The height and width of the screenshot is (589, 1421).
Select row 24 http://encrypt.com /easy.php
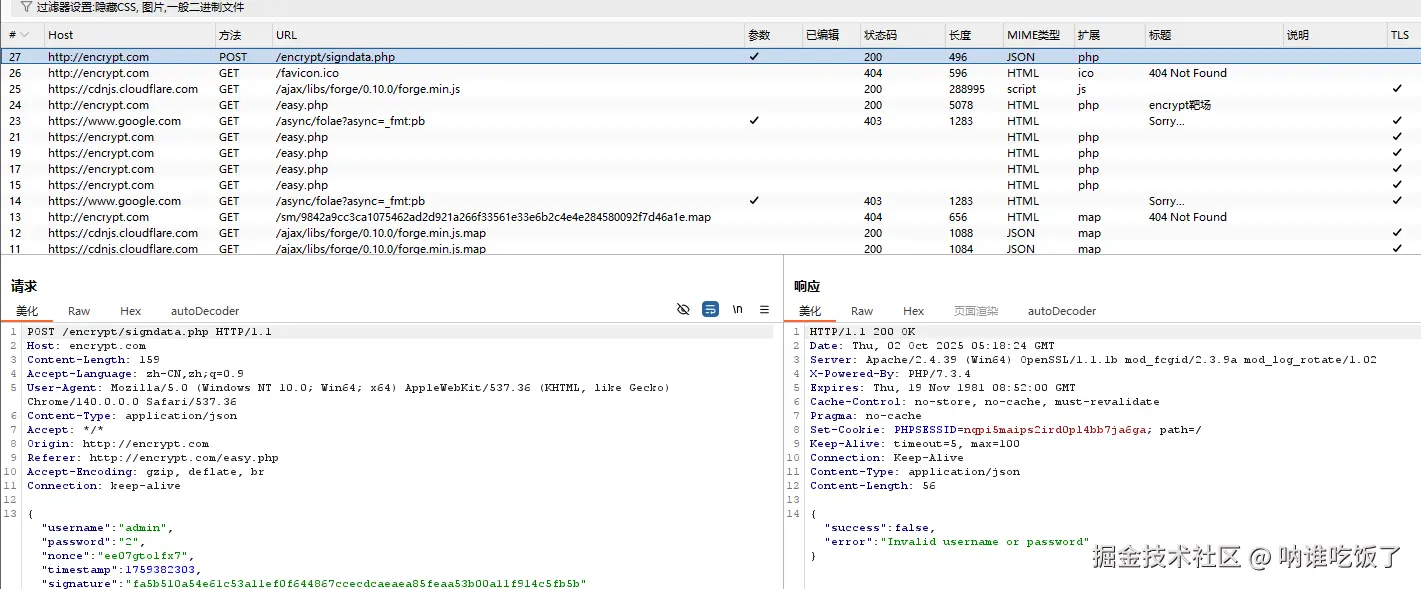pos(710,105)
